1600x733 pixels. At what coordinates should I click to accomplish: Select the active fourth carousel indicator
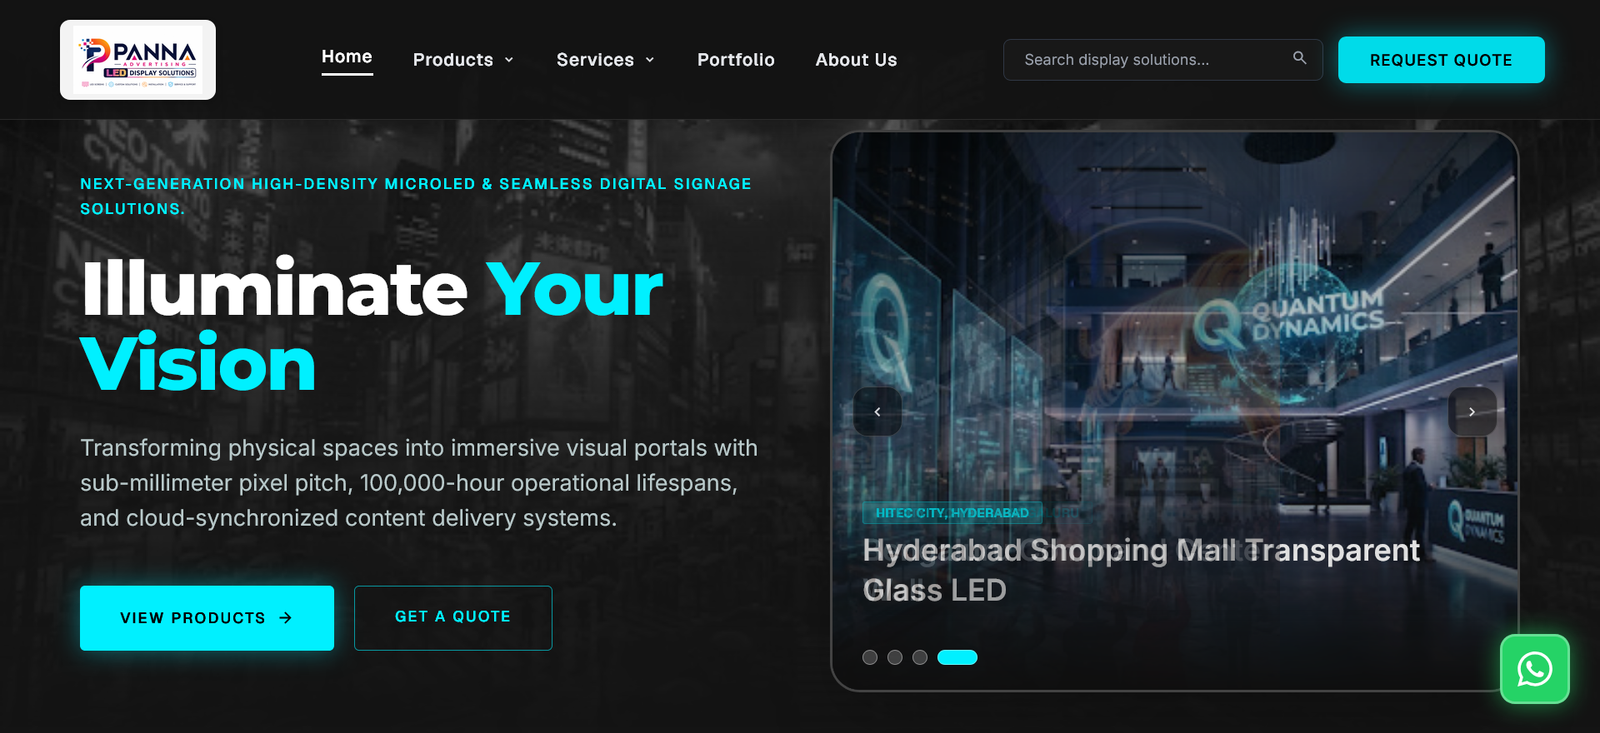957,657
